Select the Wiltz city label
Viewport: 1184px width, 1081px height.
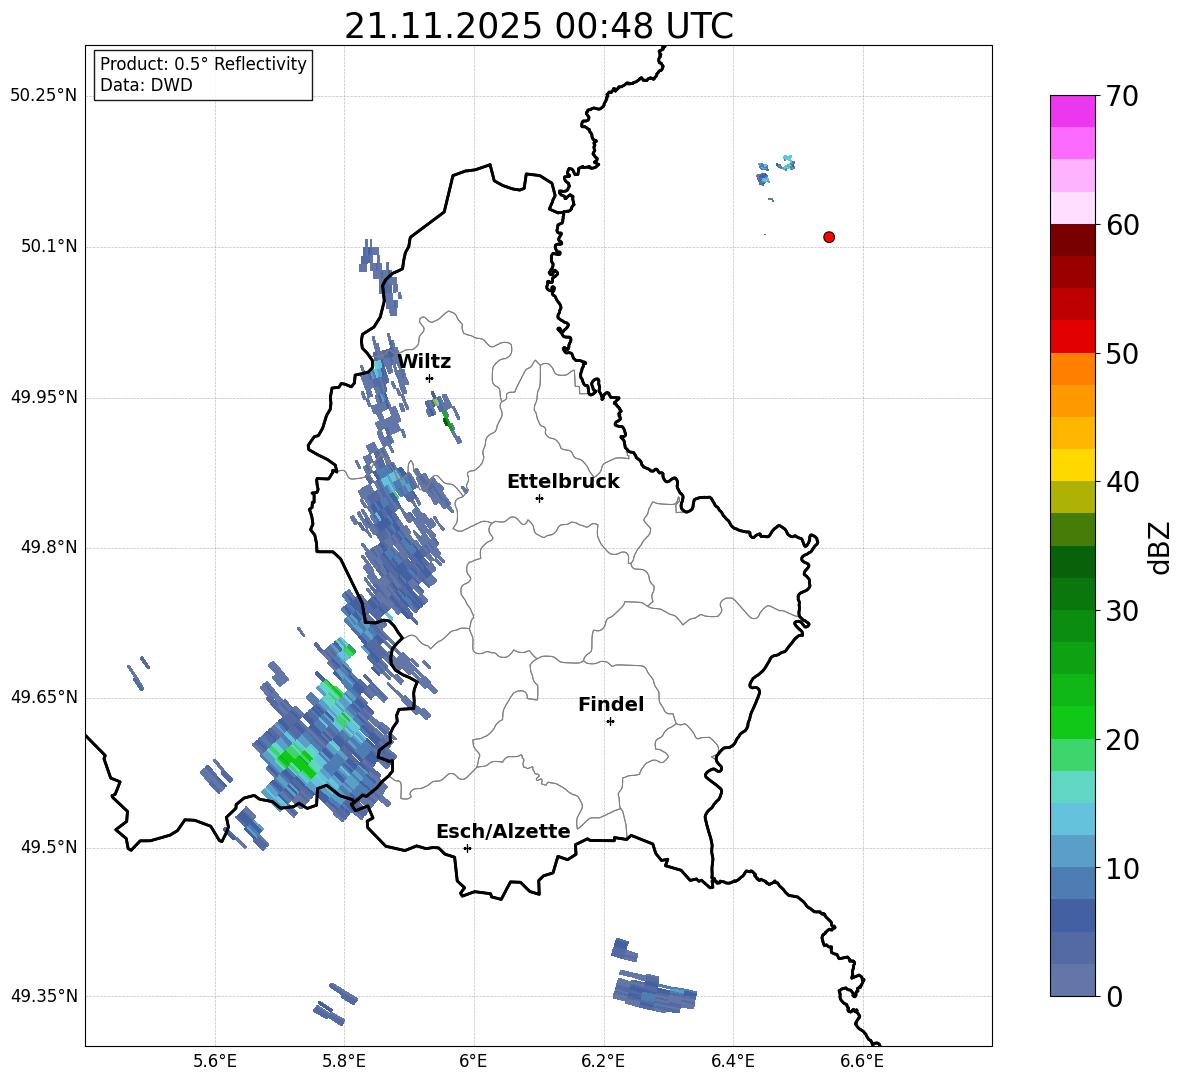tap(424, 362)
